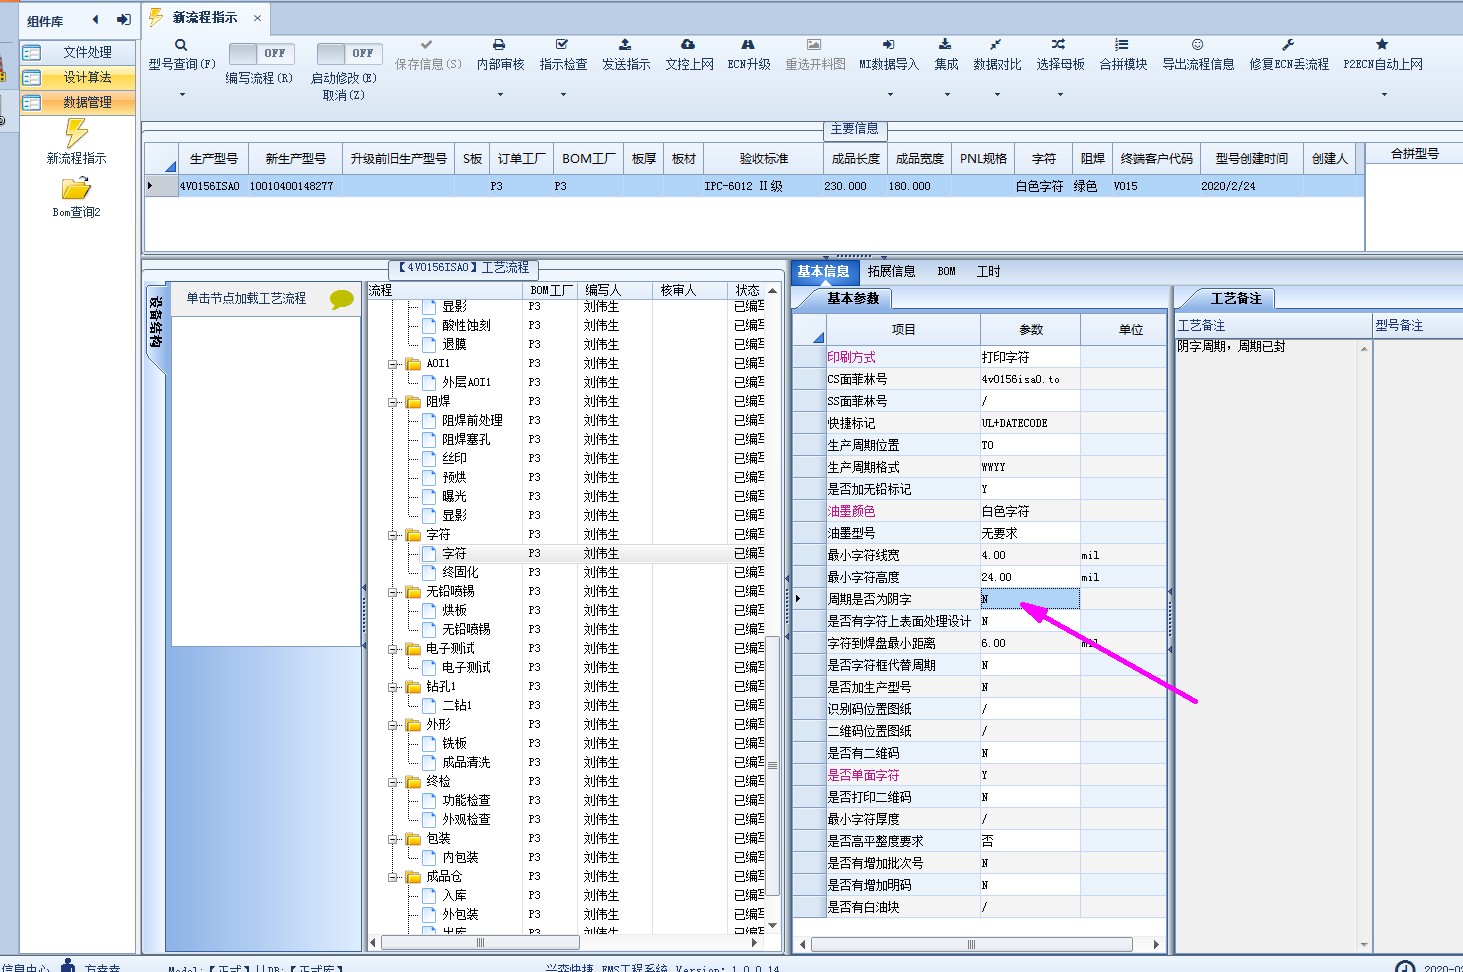The width and height of the screenshot is (1463, 972).
Task: Close the 新流程指示 tab
Action: click(257, 18)
